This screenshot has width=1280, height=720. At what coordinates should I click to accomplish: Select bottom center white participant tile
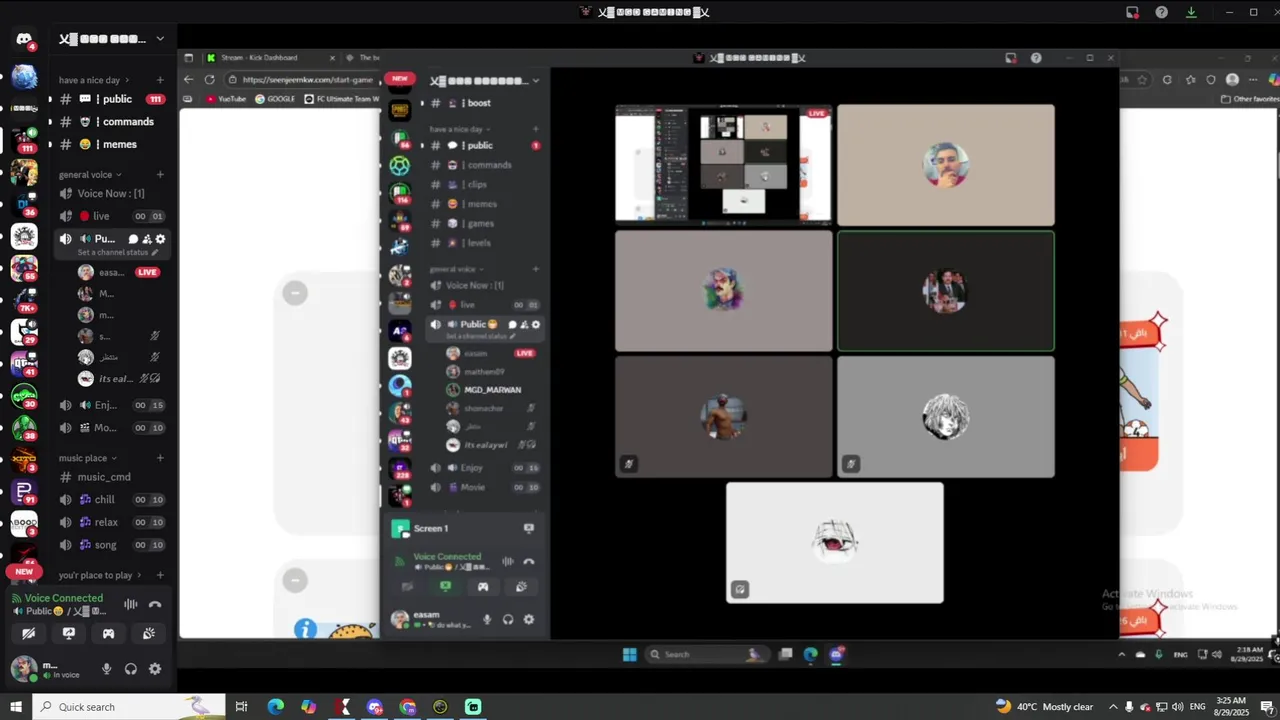pos(834,543)
